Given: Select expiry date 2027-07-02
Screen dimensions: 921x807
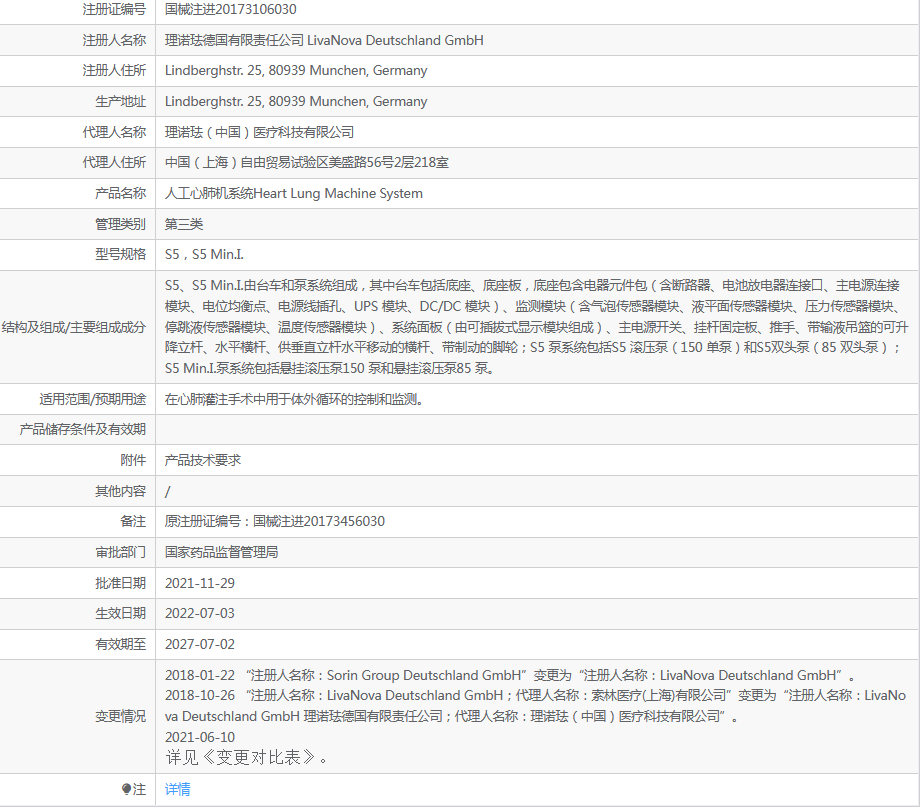Looking at the screenshot, I should click(x=200, y=644).
